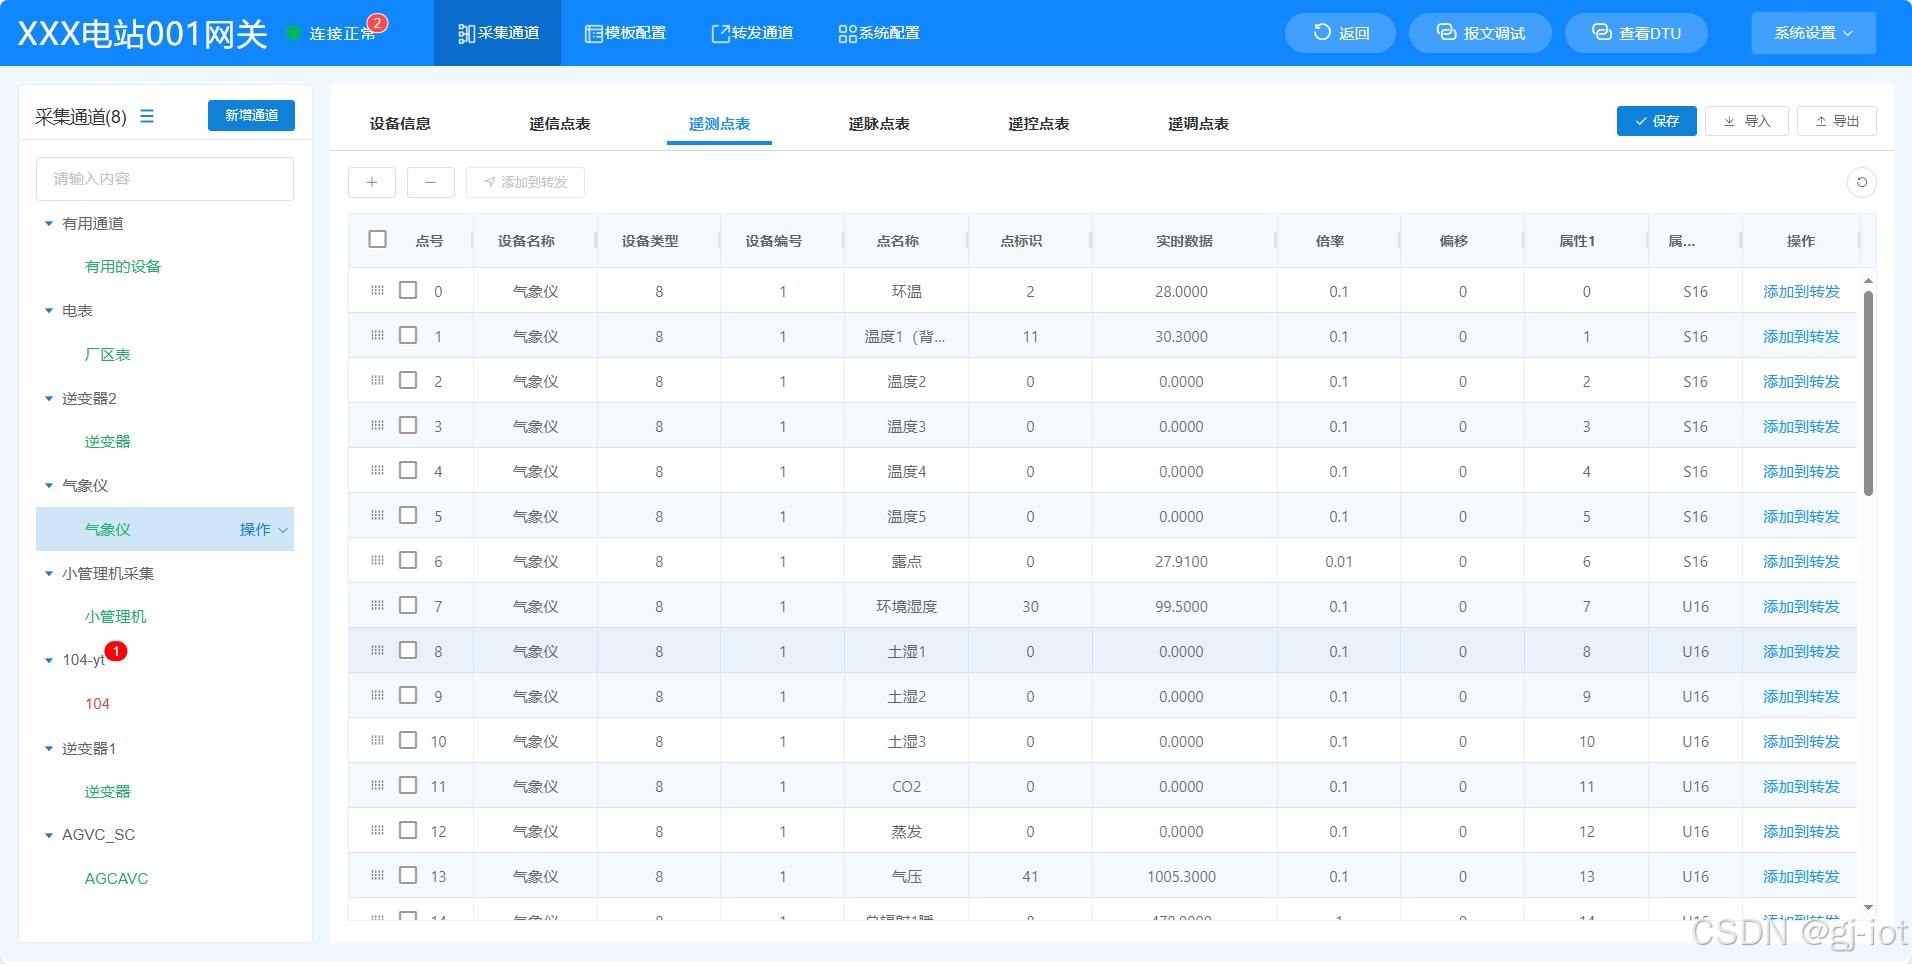Screen dimensions: 1912x964
Task: Click the 新增通道 button
Action: [251, 115]
